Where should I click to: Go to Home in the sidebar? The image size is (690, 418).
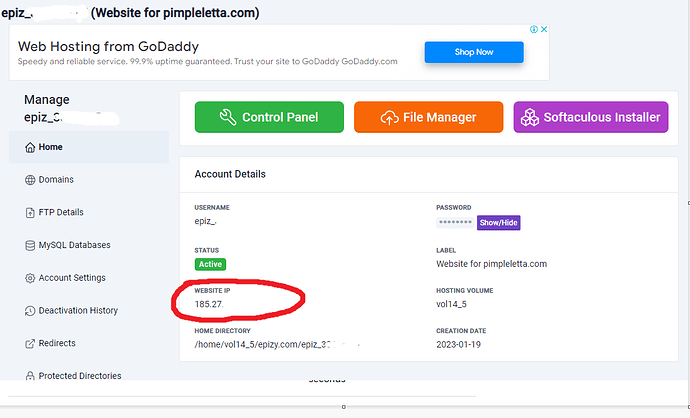(x=50, y=147)
